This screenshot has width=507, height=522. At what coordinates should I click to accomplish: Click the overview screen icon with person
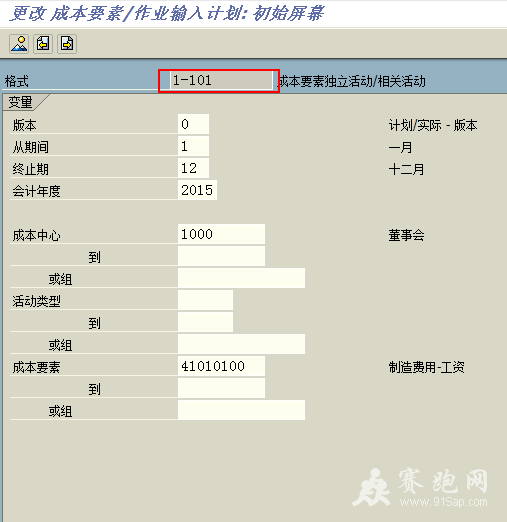click(19, 44)
